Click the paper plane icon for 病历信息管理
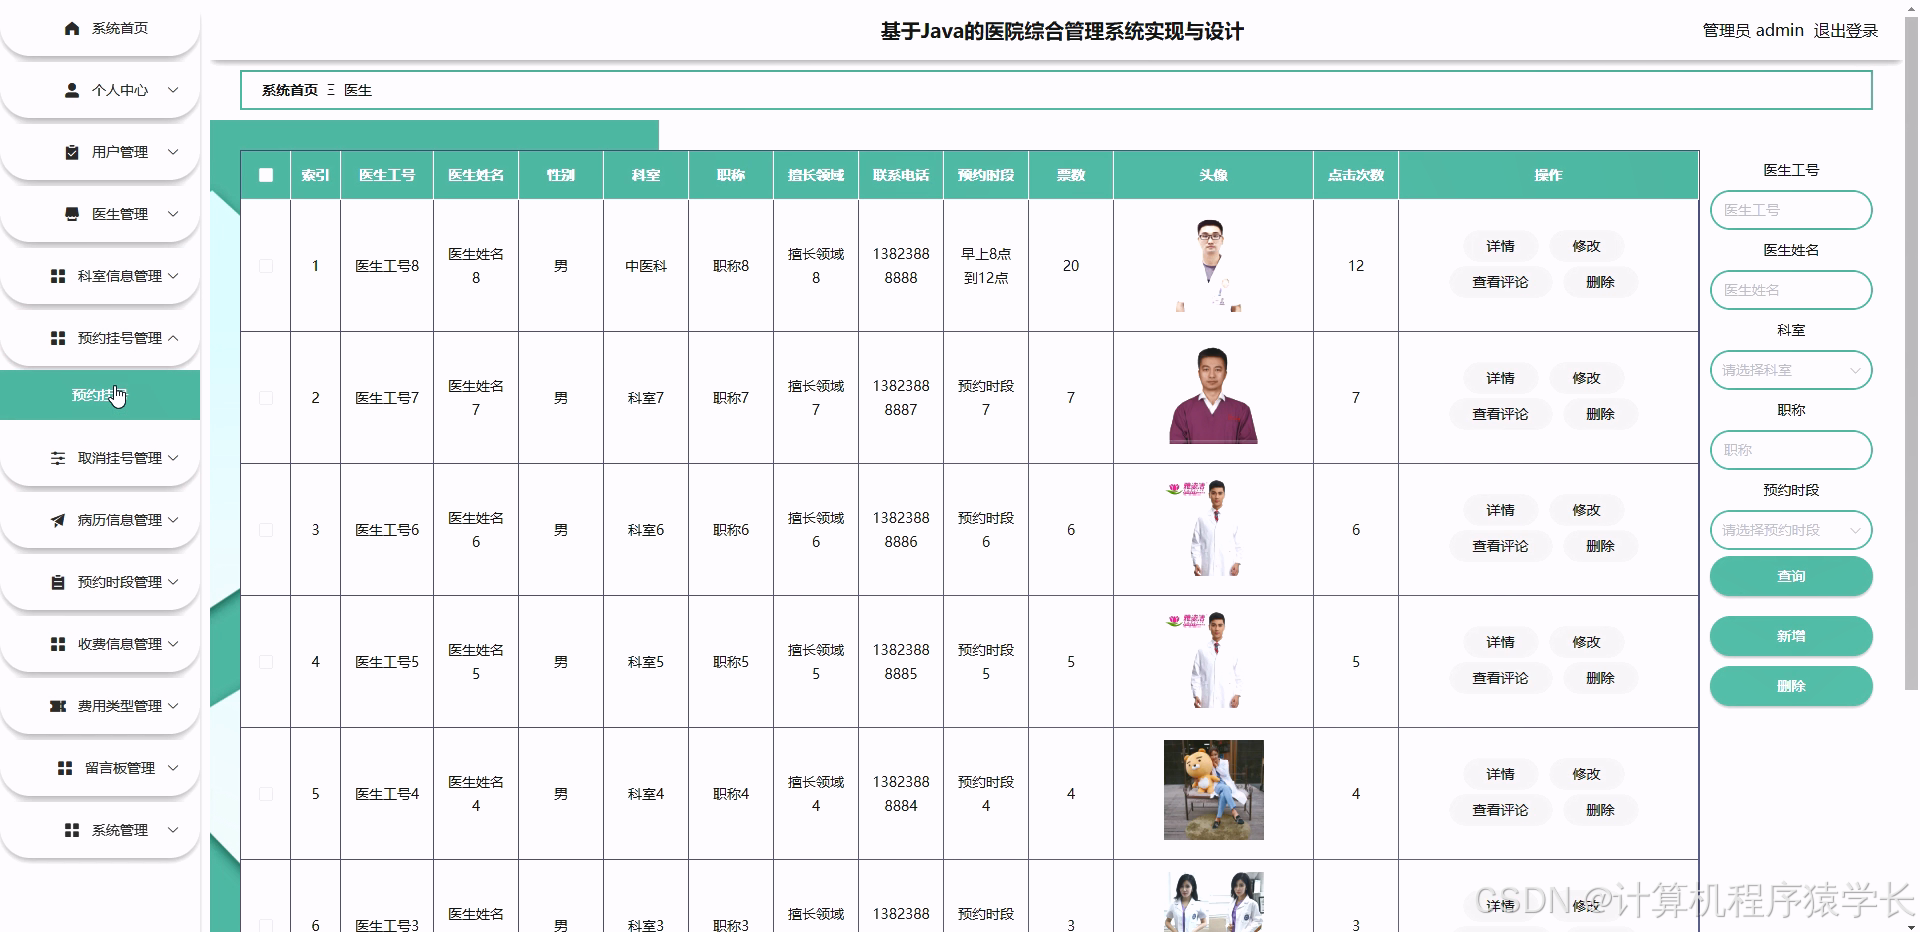 pos(58,520)
